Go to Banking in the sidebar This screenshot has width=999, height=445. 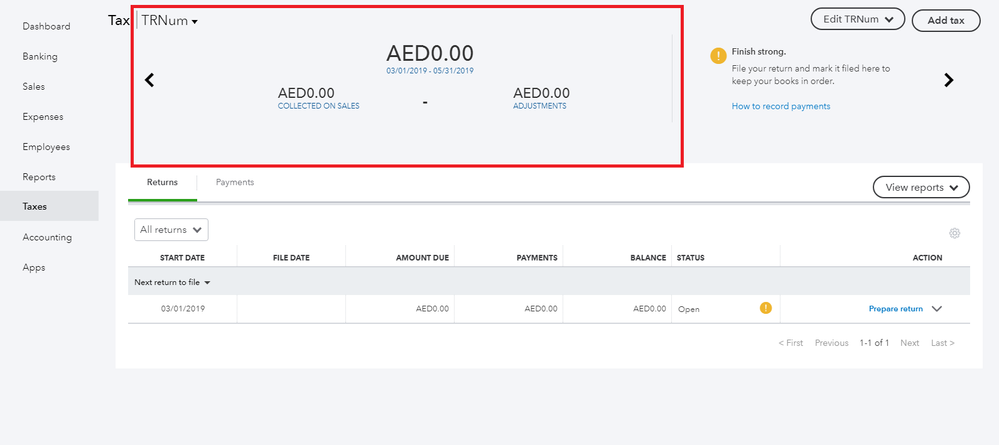[x=40, y=56]
